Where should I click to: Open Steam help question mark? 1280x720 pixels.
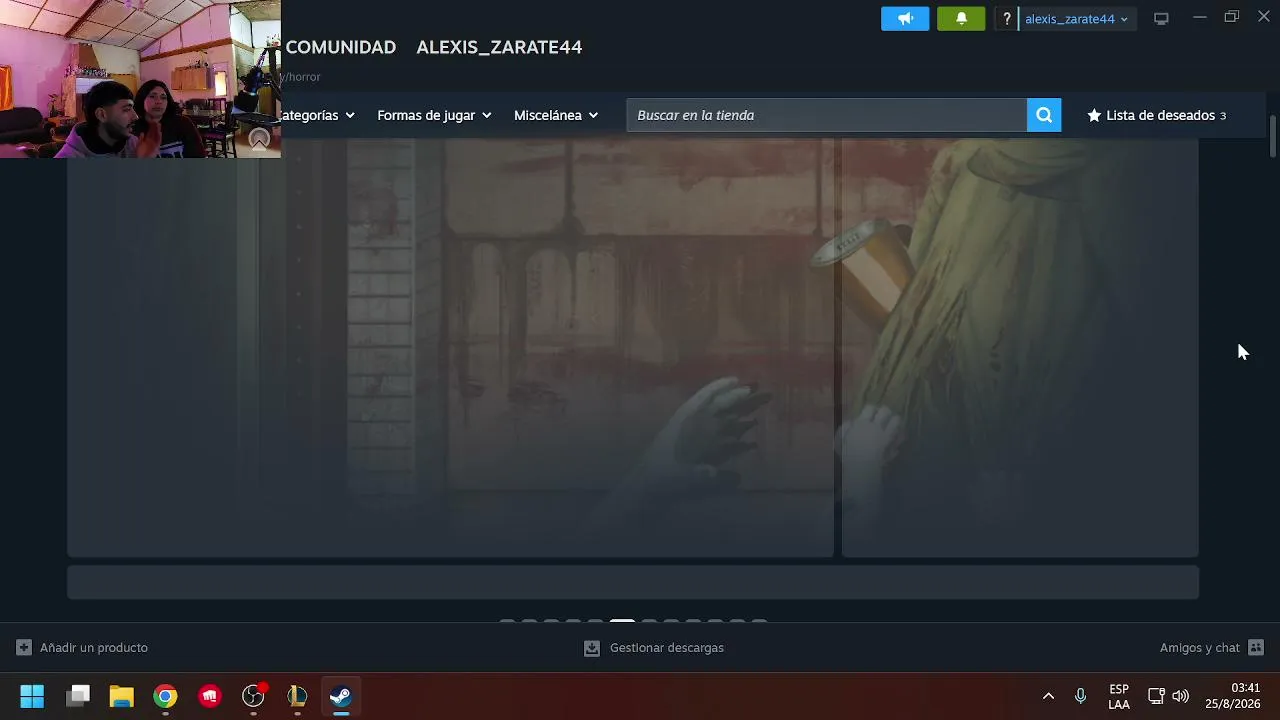(x=1007, y=18)
